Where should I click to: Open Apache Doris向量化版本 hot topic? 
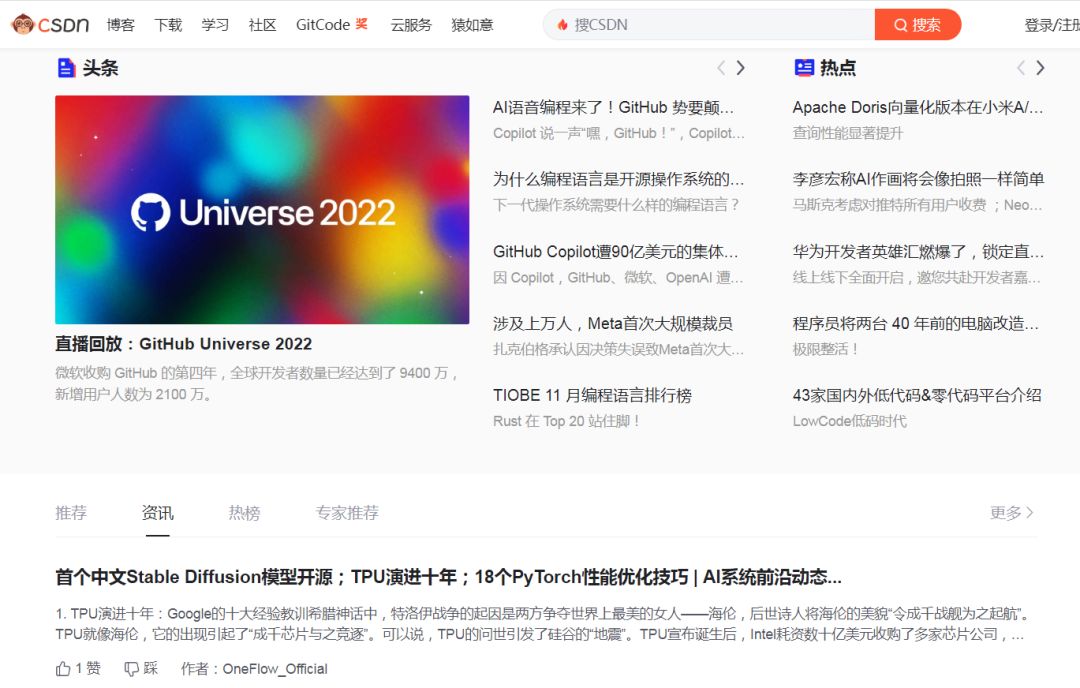coord(918,107)
